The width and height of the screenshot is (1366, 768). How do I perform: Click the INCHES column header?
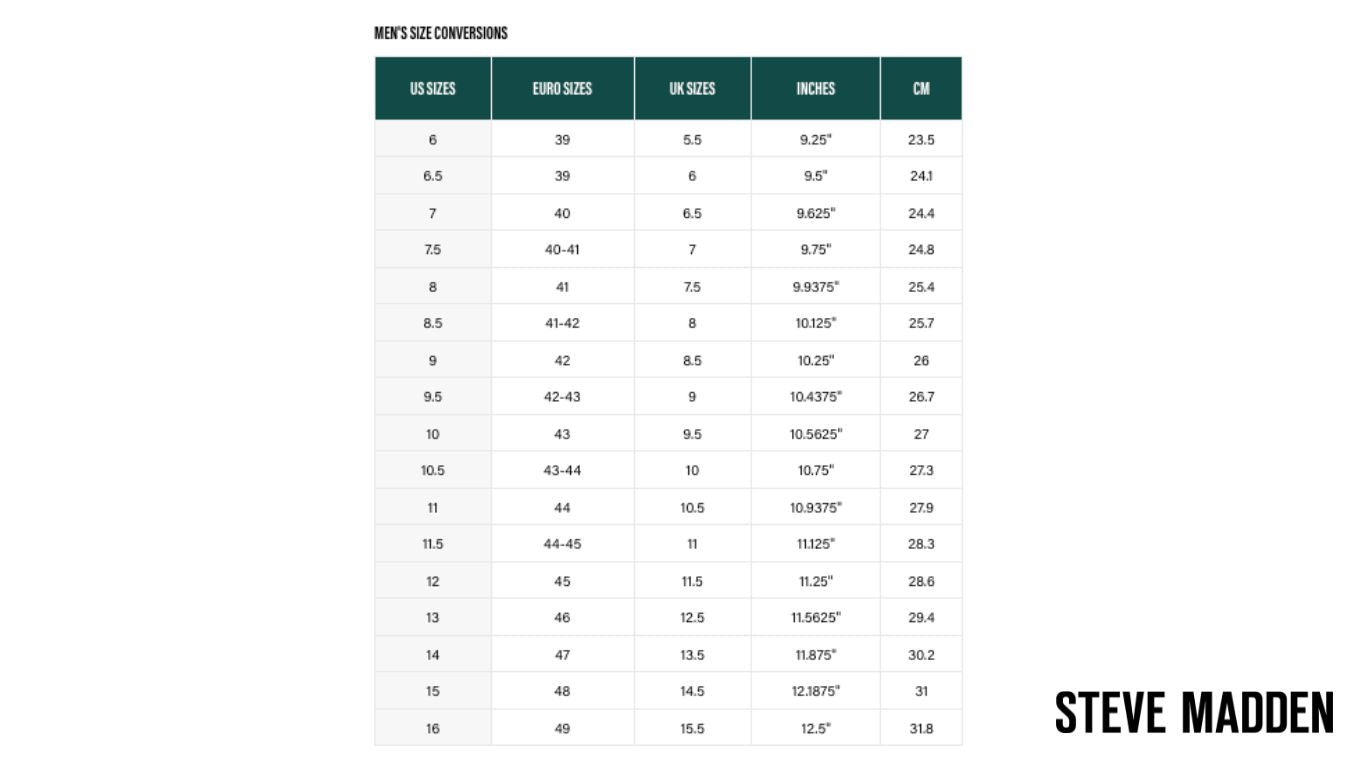click(x=815, y=88)
